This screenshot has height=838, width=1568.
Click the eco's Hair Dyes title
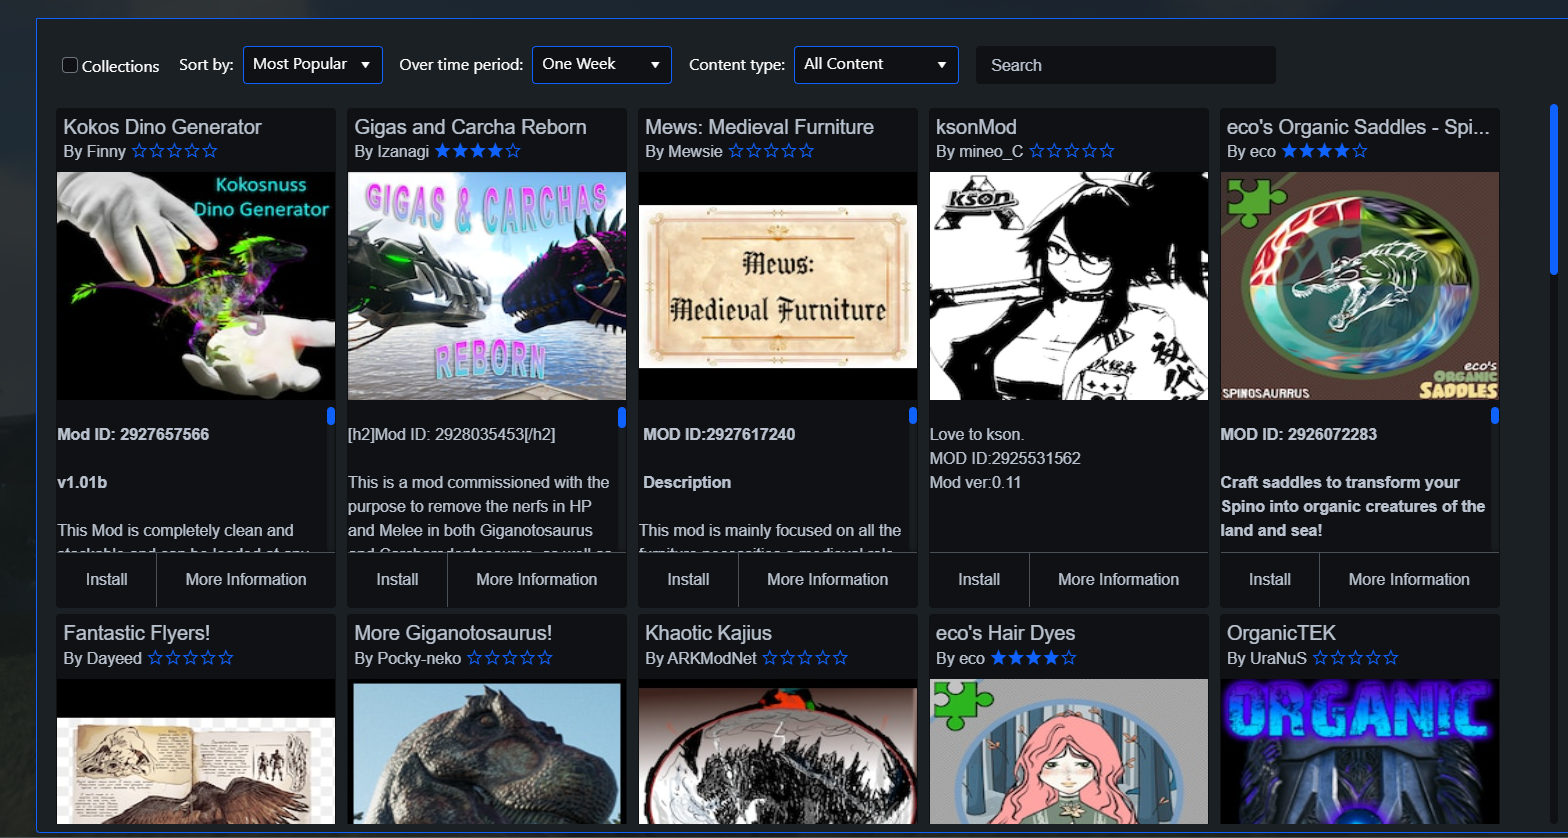(1006, 633)
